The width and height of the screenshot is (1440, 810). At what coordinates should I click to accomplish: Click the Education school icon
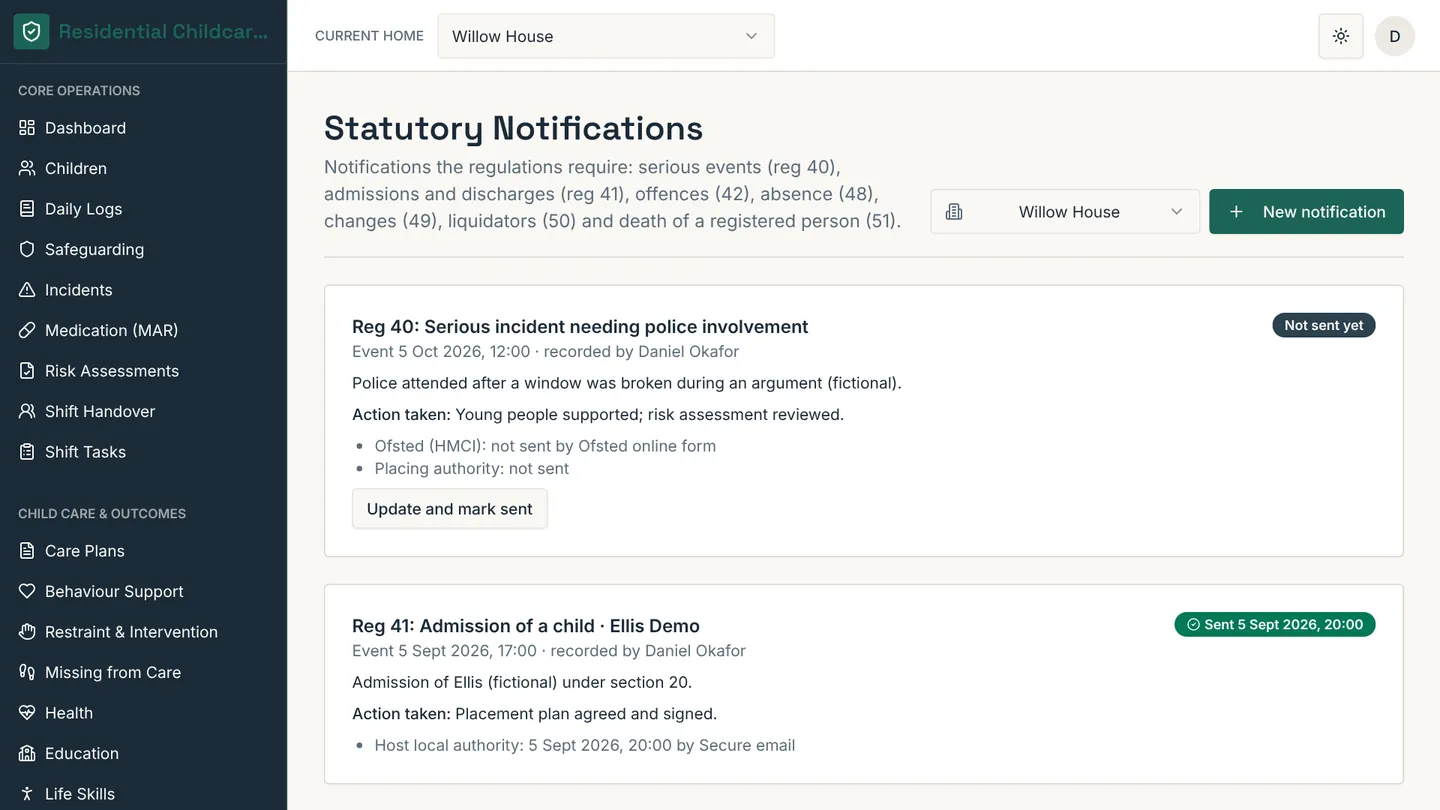[27, 753]
